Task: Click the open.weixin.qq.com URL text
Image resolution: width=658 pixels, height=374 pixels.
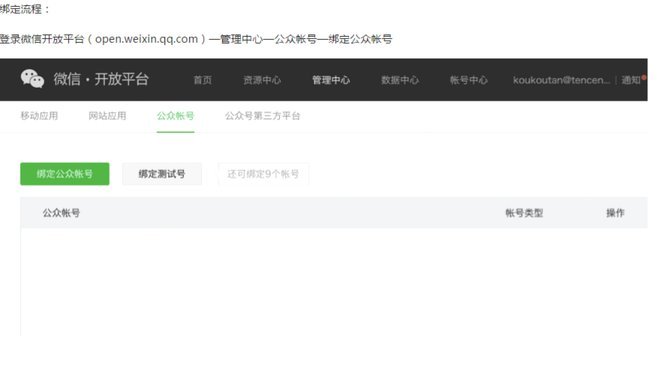Action: pyautogui.click(x=146, y=39)
